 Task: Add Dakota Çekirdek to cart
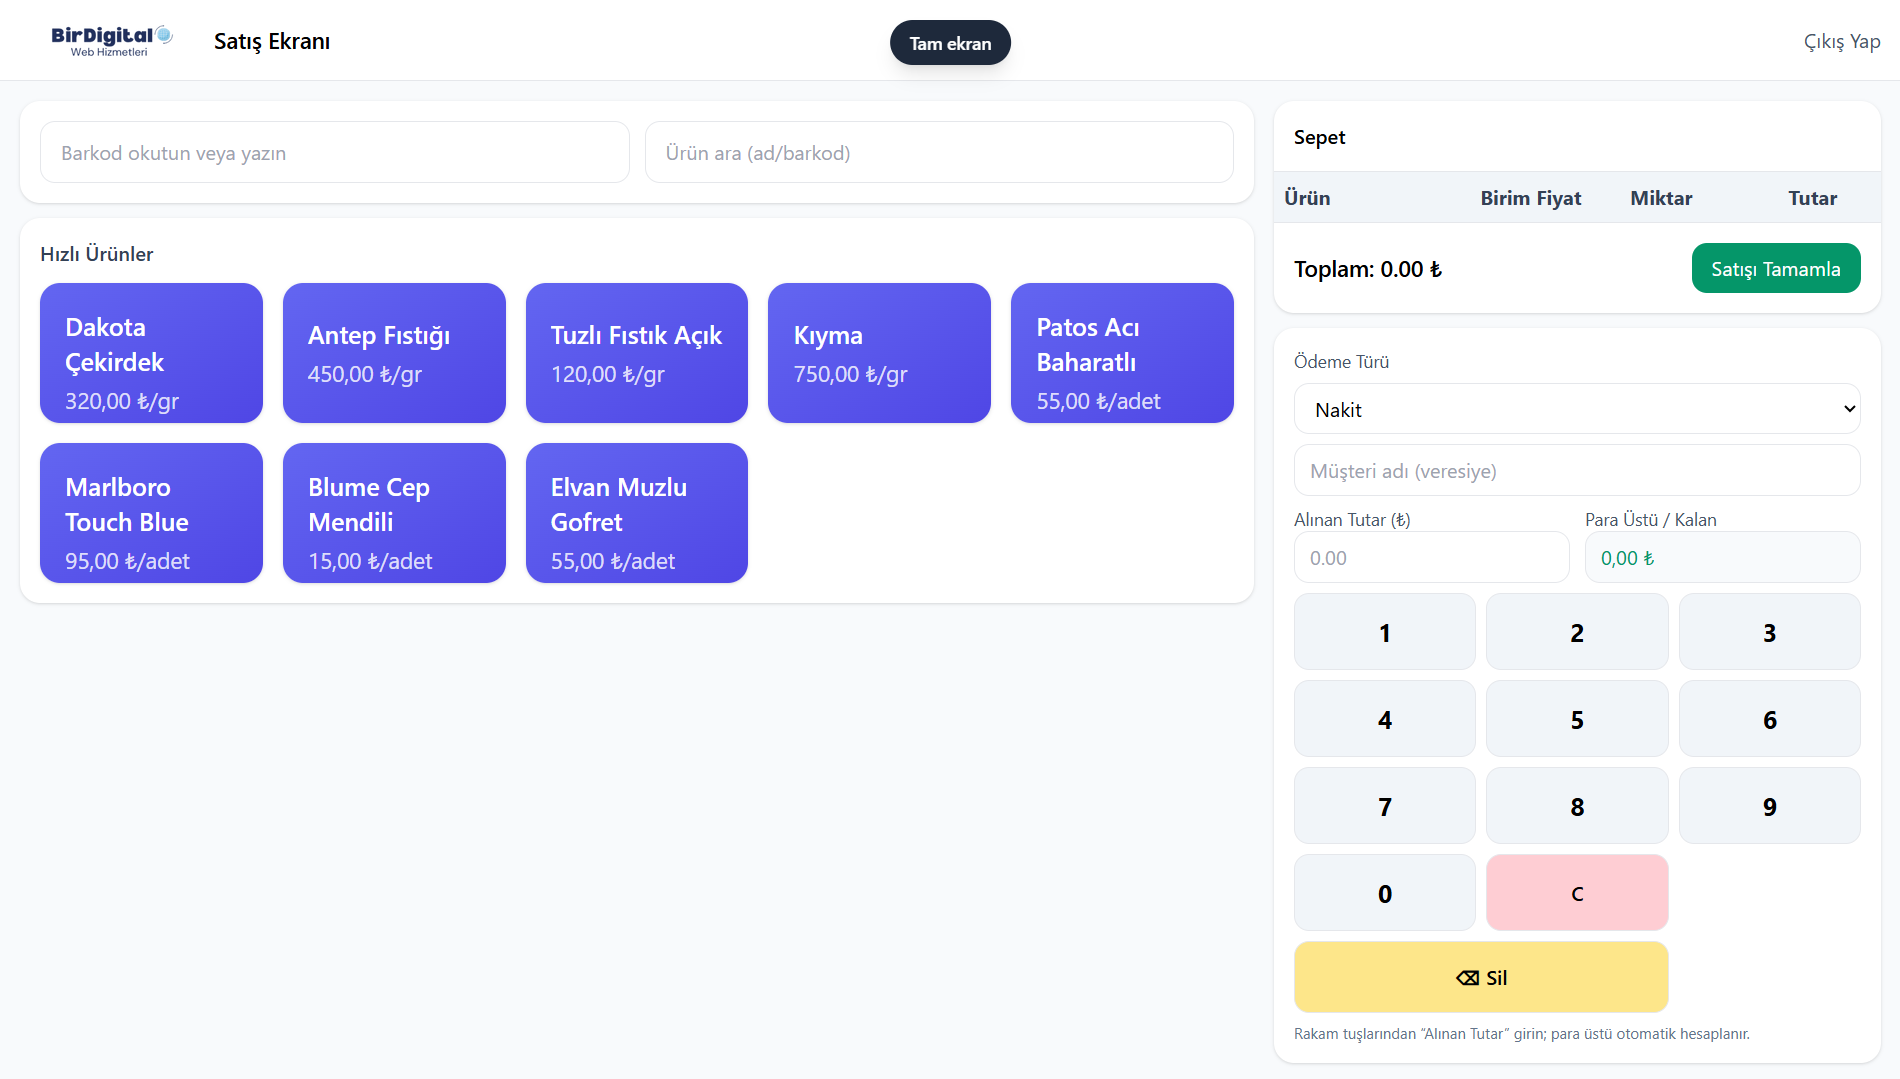coord(151,353)
